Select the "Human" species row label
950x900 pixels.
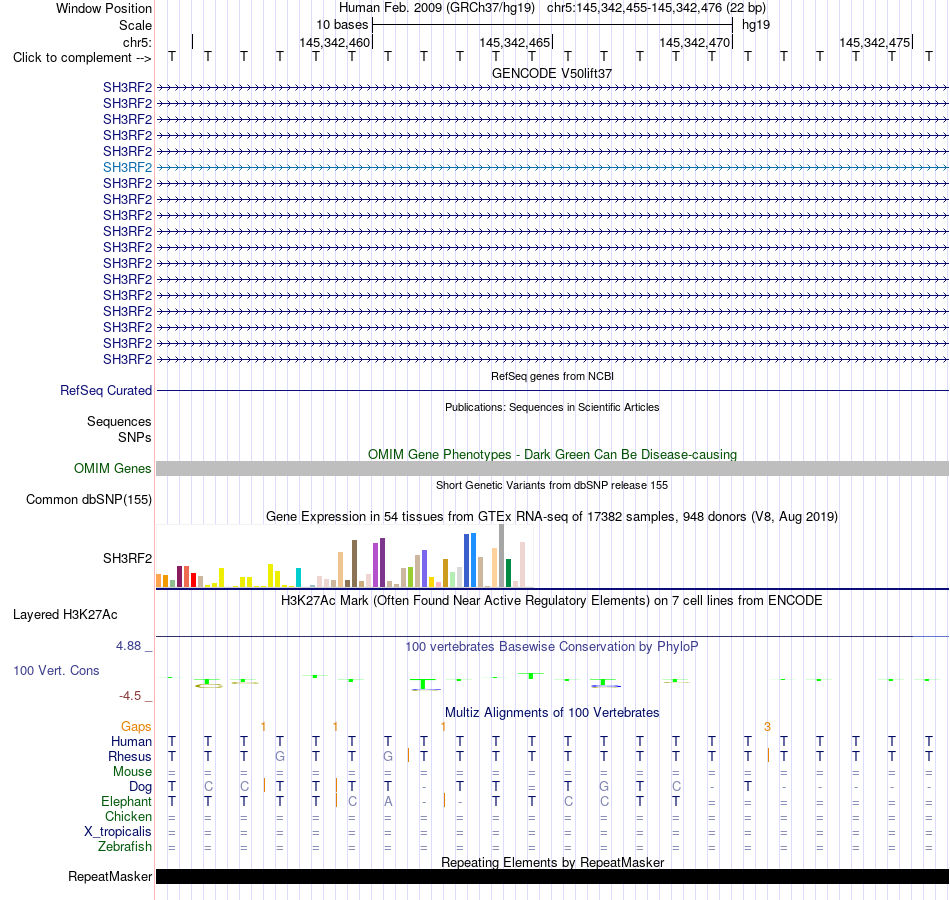(131, 741)
